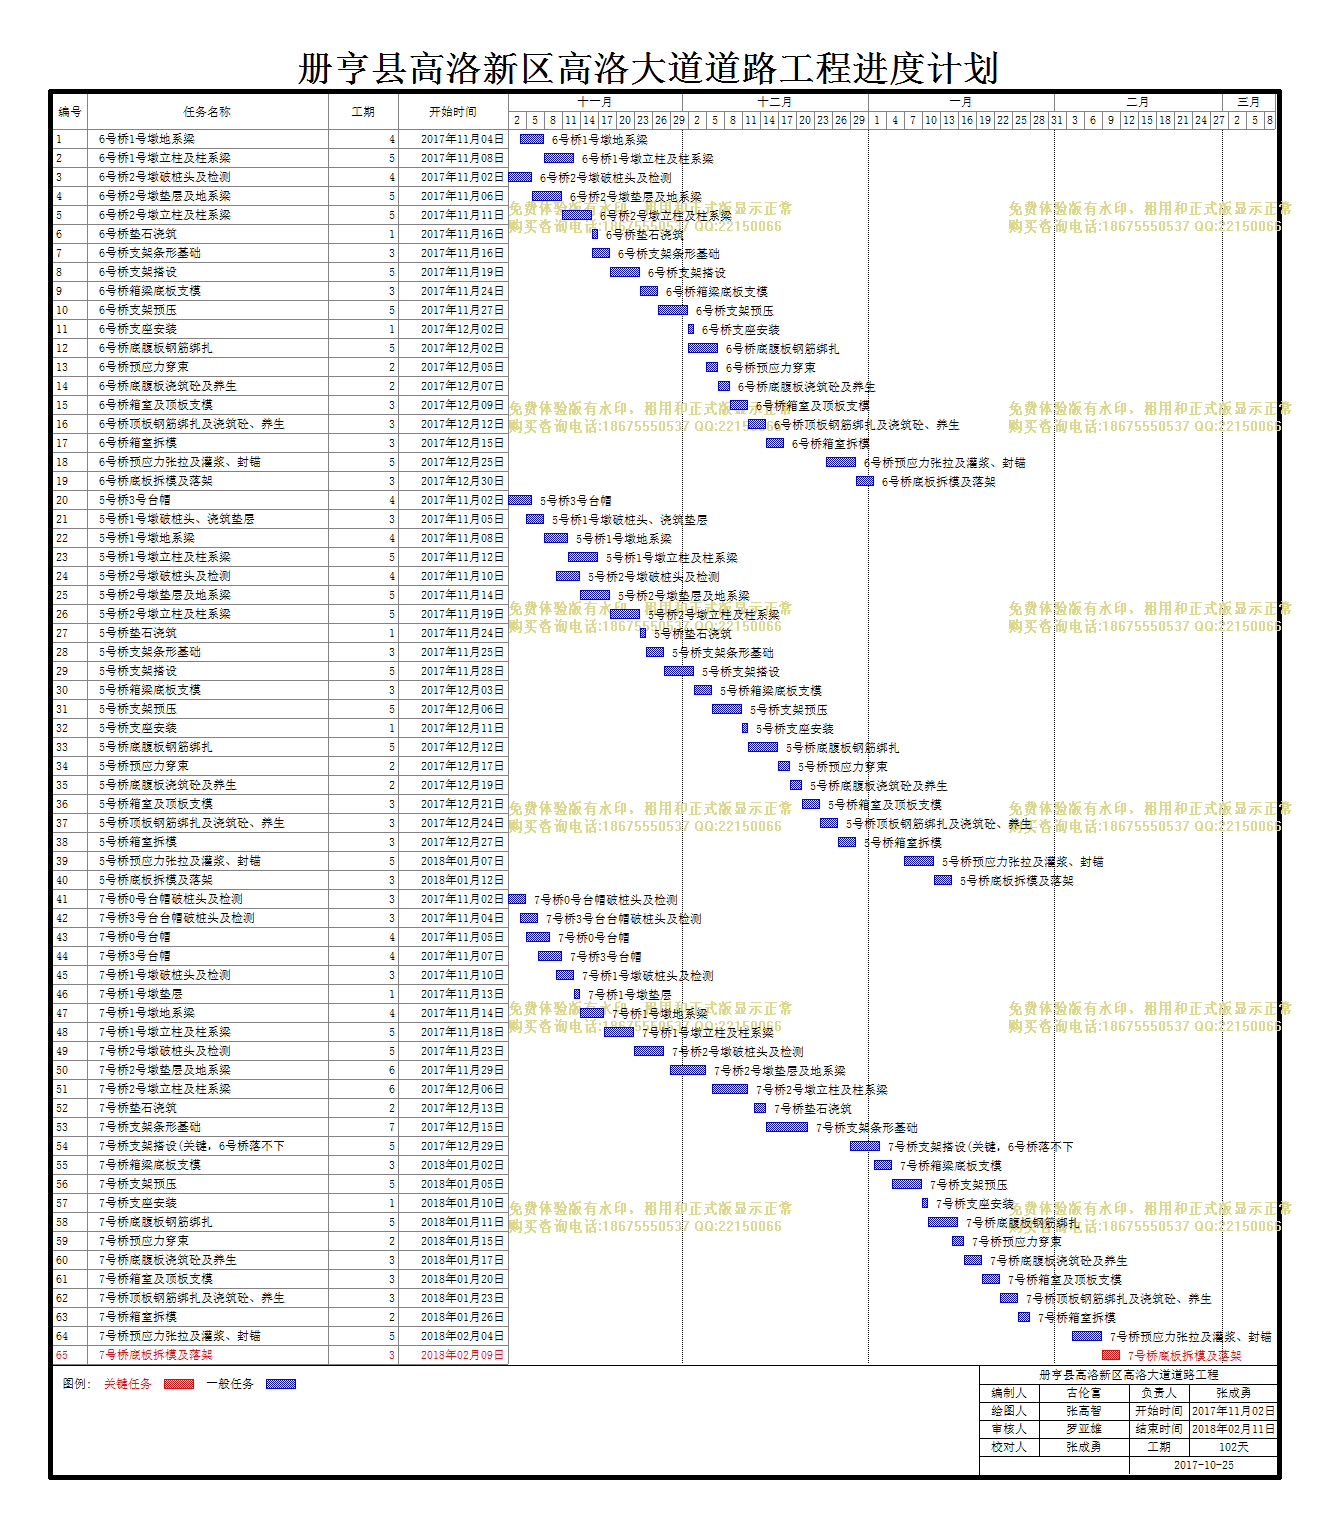Click the 校对人 label in info table
This screenshot has height=1526, width=1328.
click(x=1009, y=1447)
